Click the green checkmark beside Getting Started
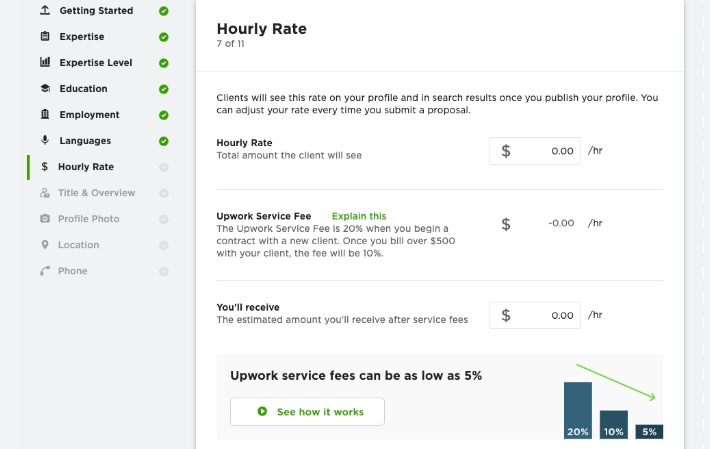This screenshot has height=449, width=710. pyautogui.click(x=164, y=11)
